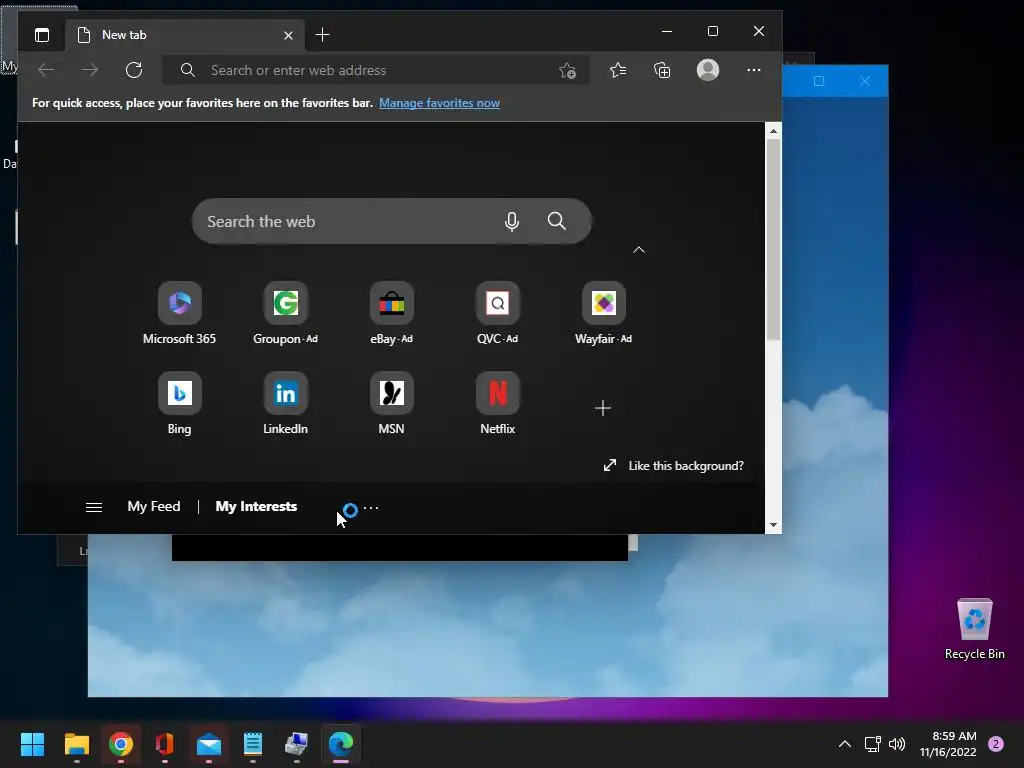This screenshot has height=768, width=1024.
Task: Open a new tab with the plus button
Action: point(322,35)
